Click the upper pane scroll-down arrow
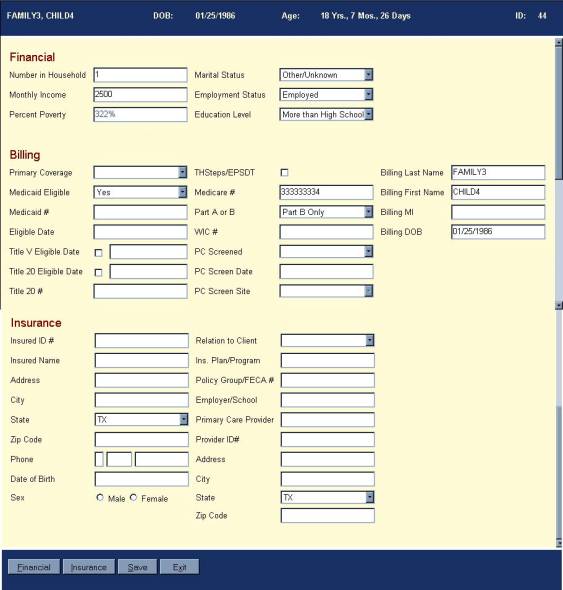563x590 pixels. tap(559, 305)
